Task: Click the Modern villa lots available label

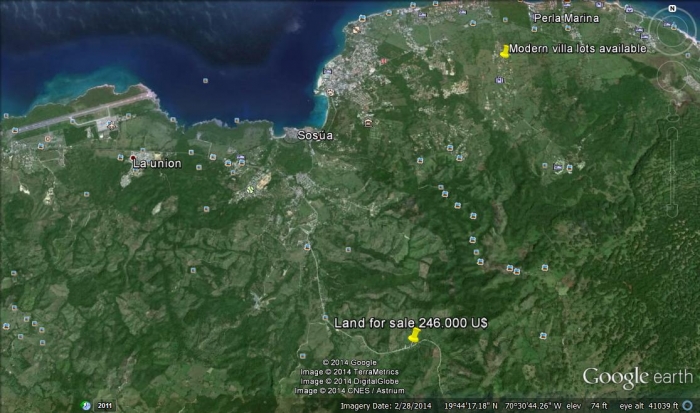Action: (x=579, y=48)
